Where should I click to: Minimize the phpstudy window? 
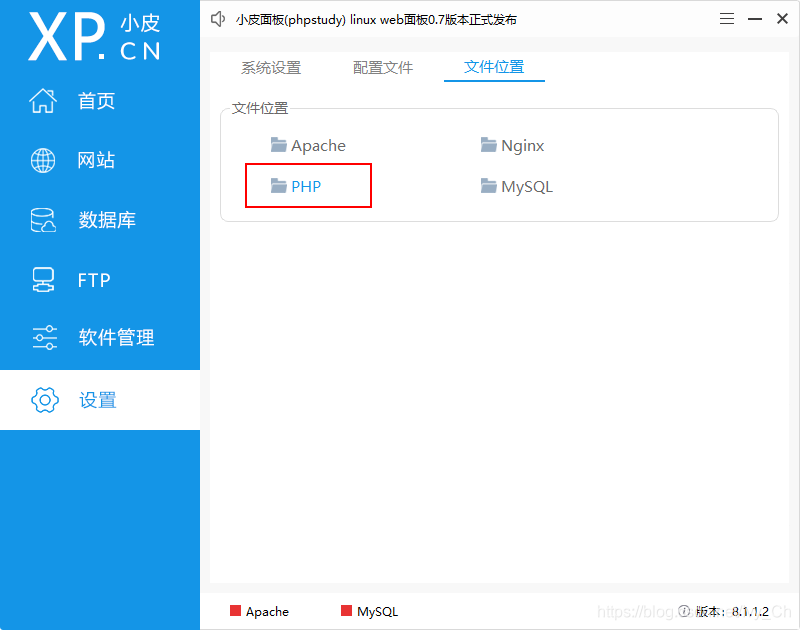coord(755,19)
